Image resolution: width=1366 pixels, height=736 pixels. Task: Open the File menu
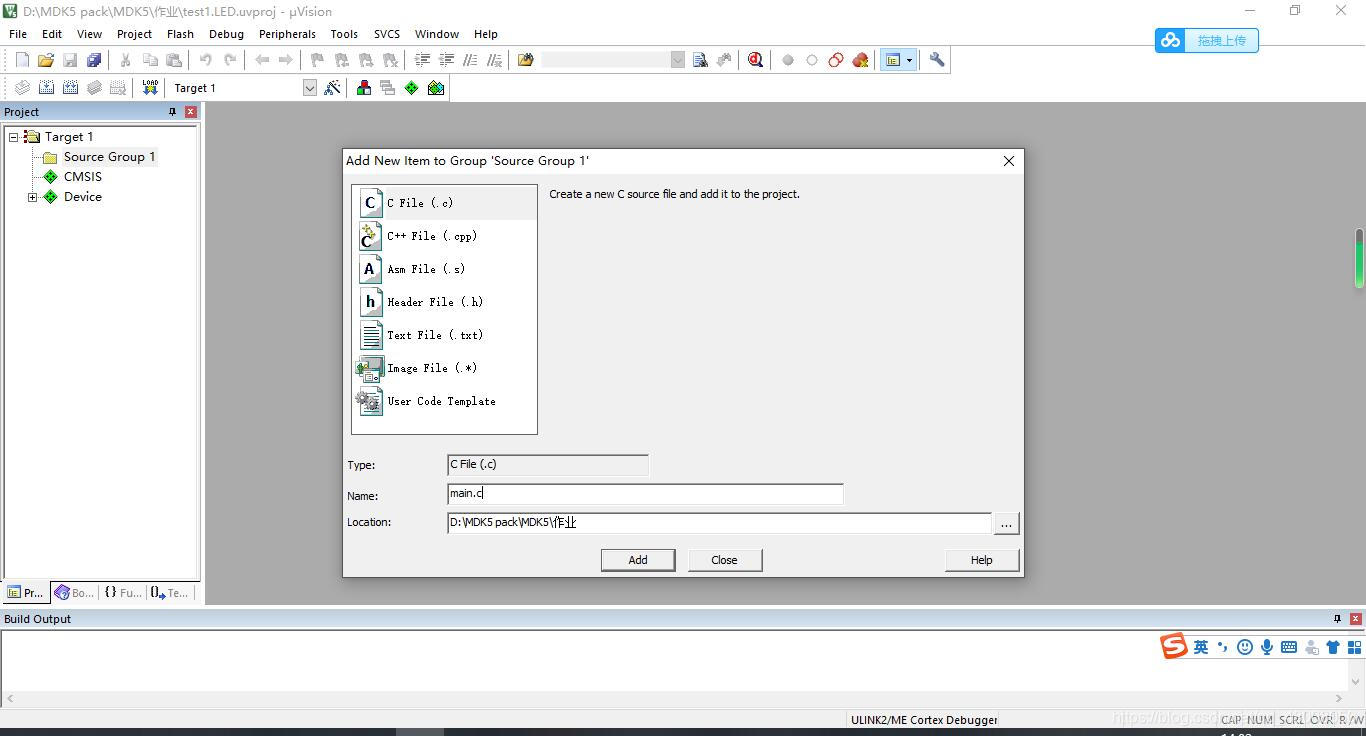[18, 34]
